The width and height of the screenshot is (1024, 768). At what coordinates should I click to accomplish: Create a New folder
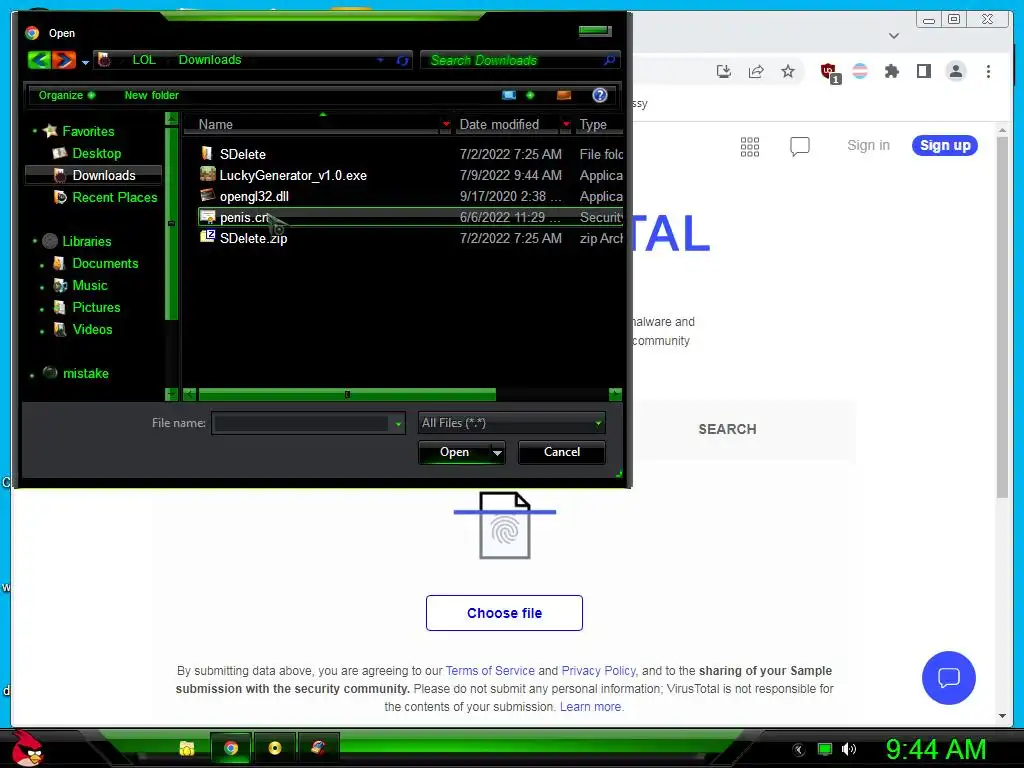(152, 95)
